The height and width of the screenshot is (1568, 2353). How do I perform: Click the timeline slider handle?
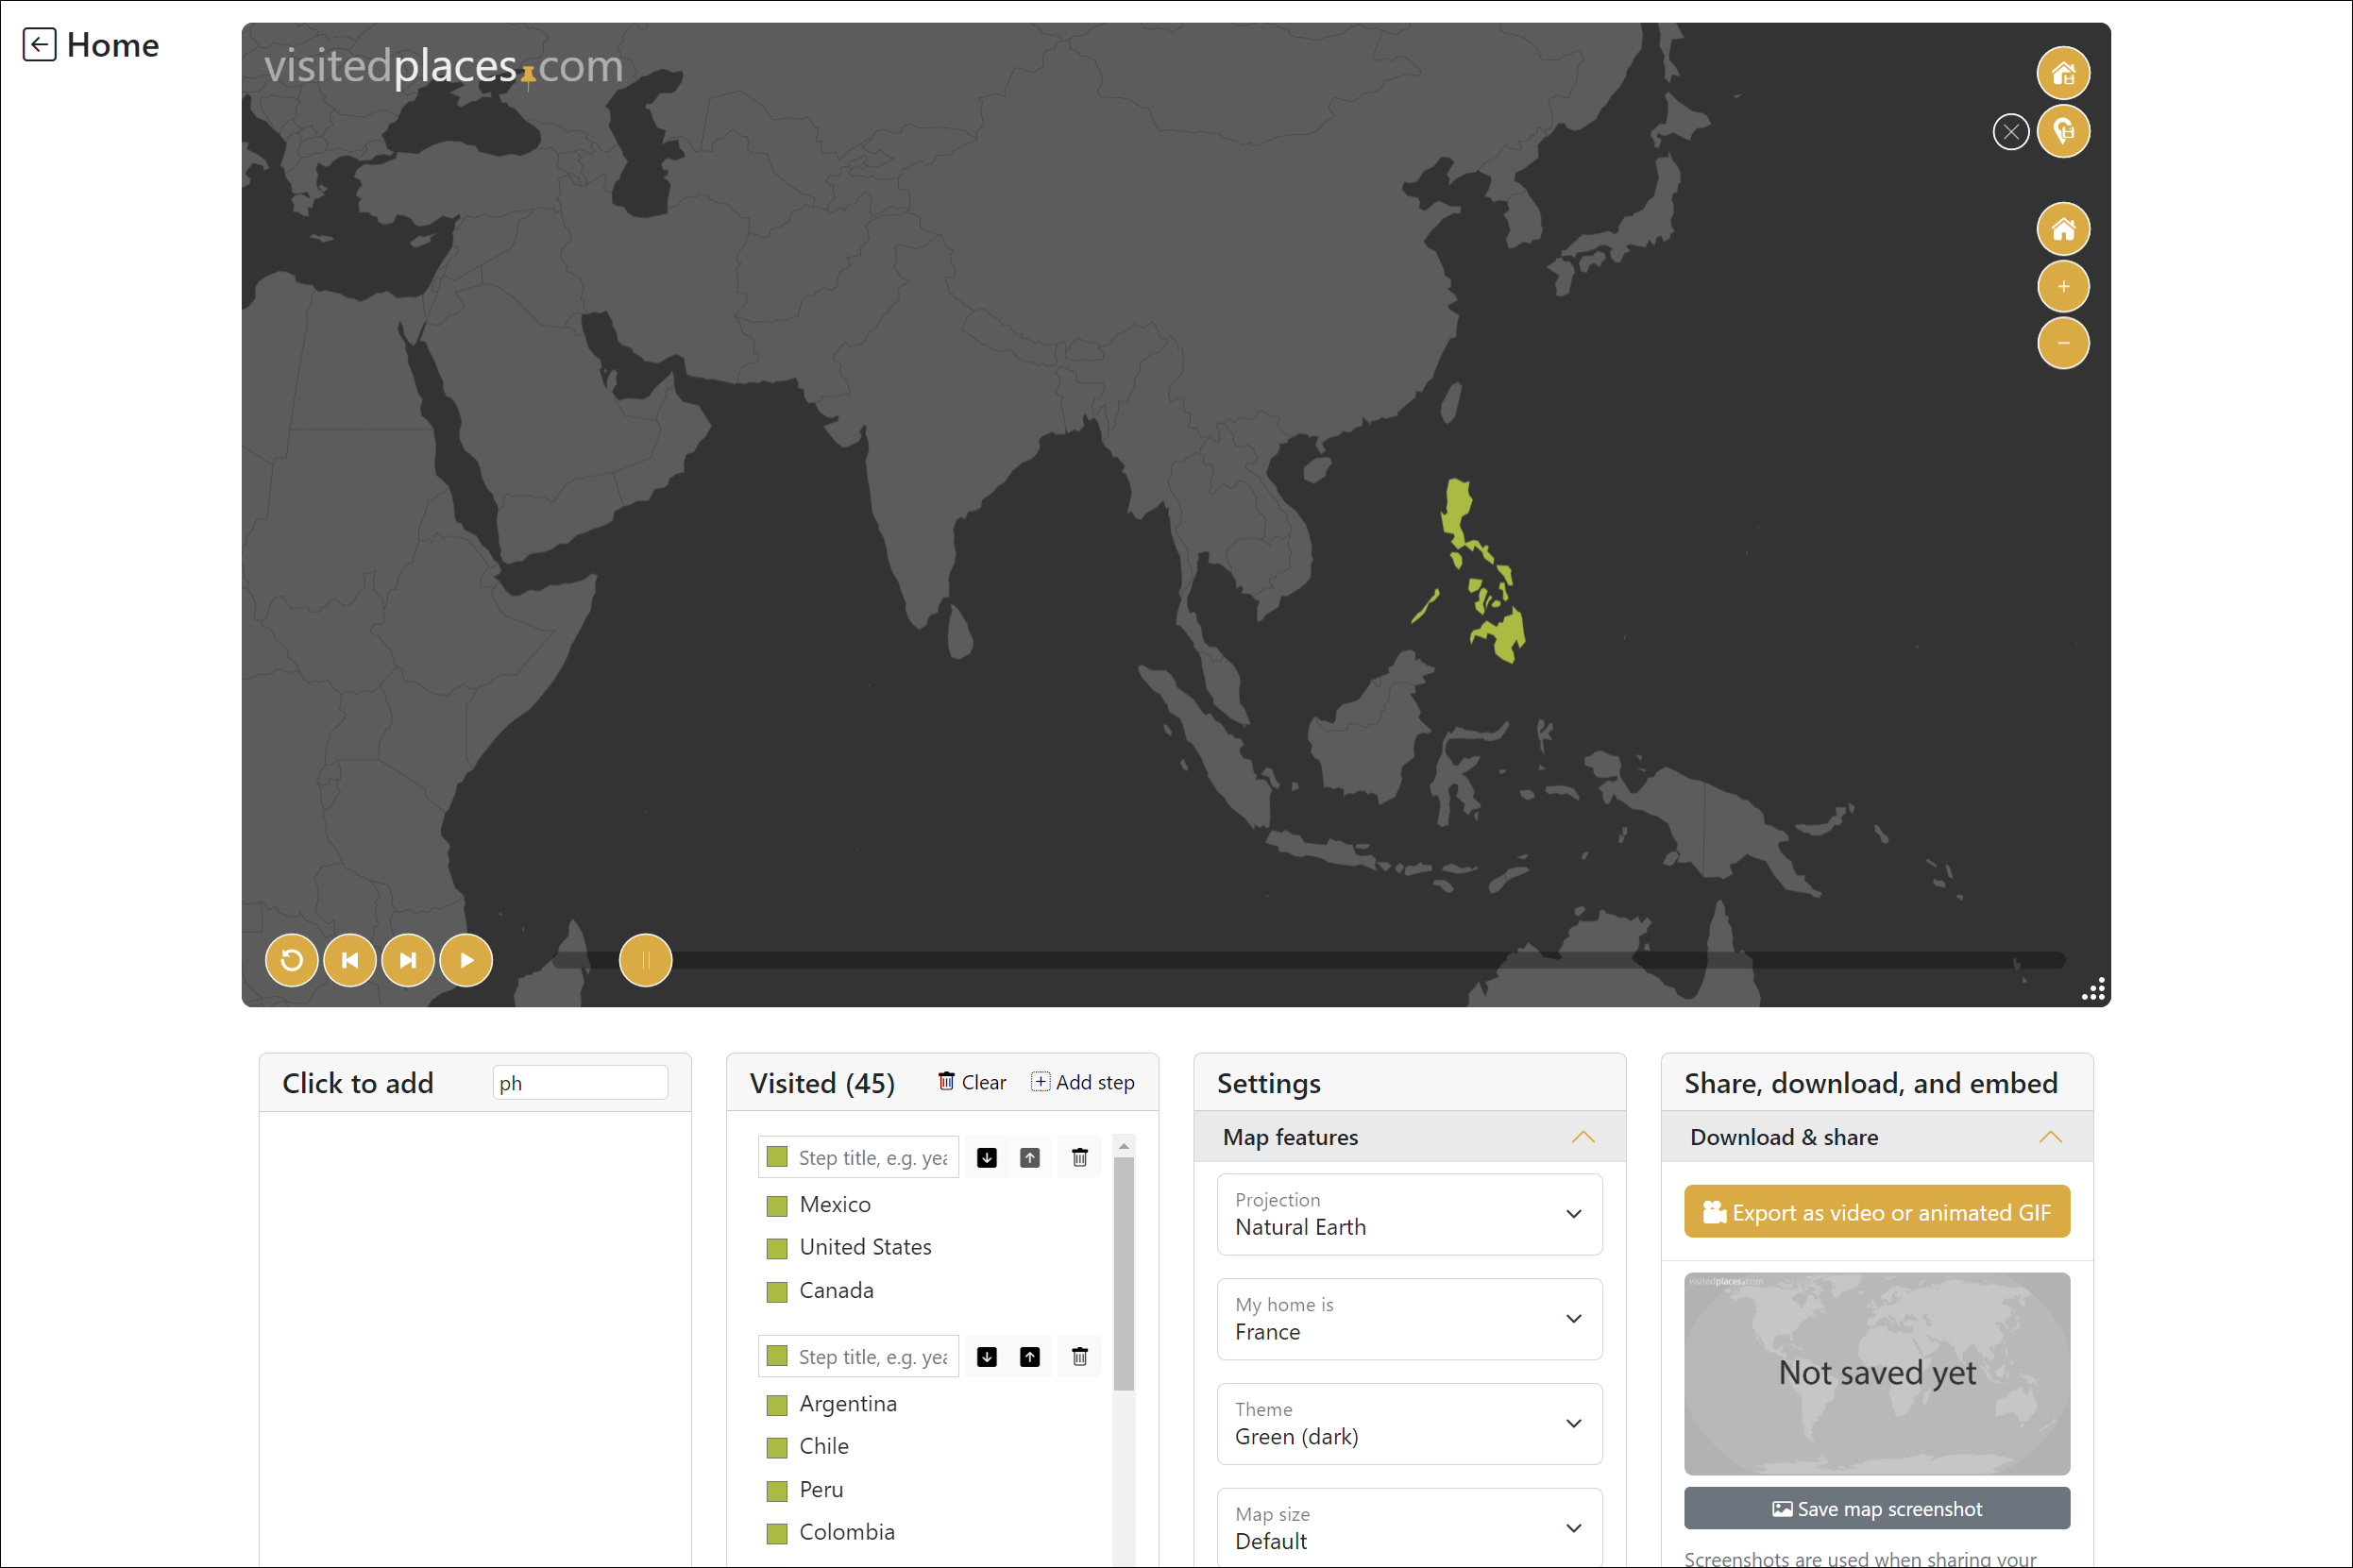pyautogui.click(x=645, y=960)
